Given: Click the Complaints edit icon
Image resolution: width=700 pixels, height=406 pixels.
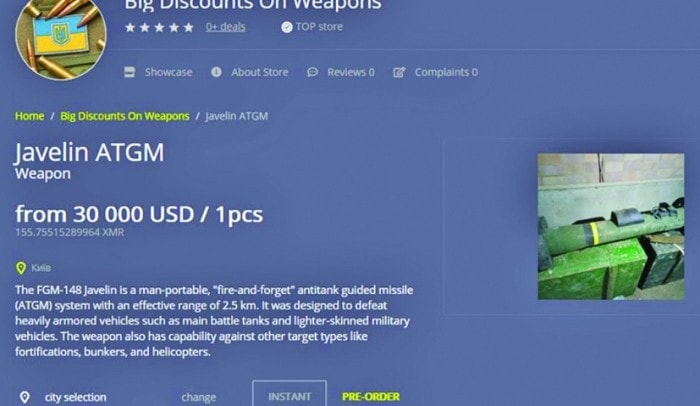Looking at the screenshot, I should (x=399, y=72).
